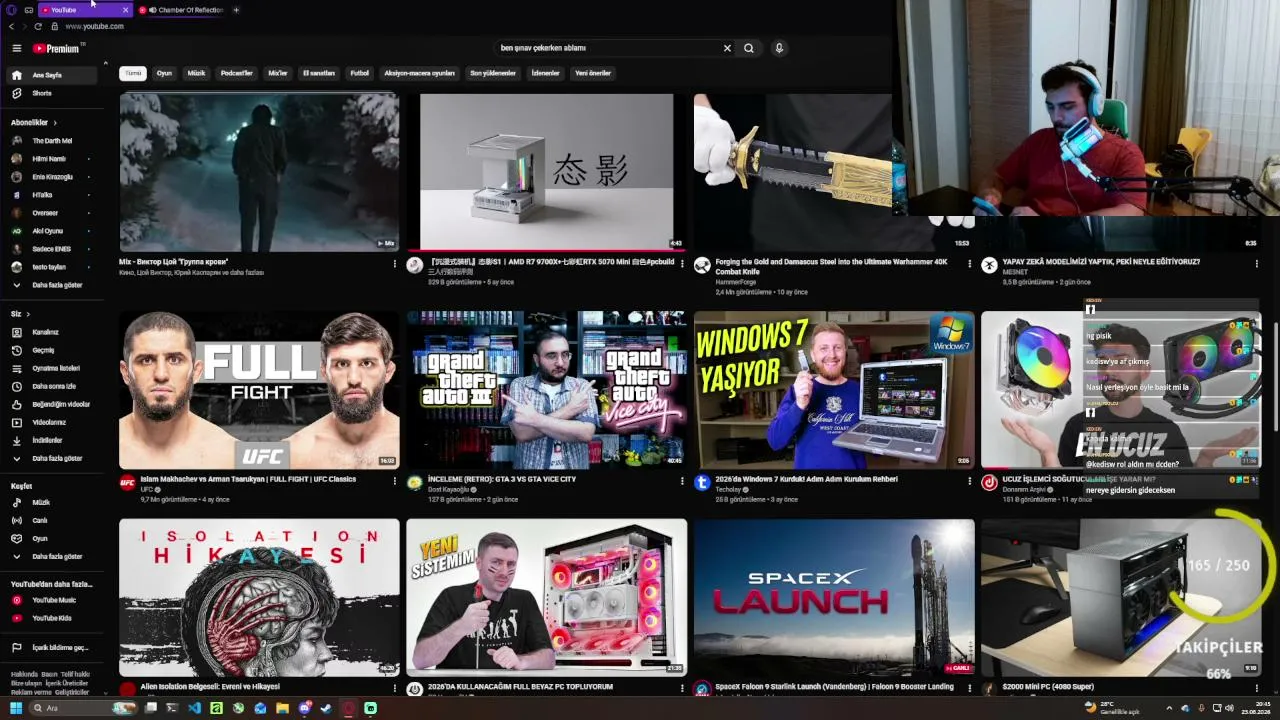Explore Oyun under Keşfet

tap(54, 538)
